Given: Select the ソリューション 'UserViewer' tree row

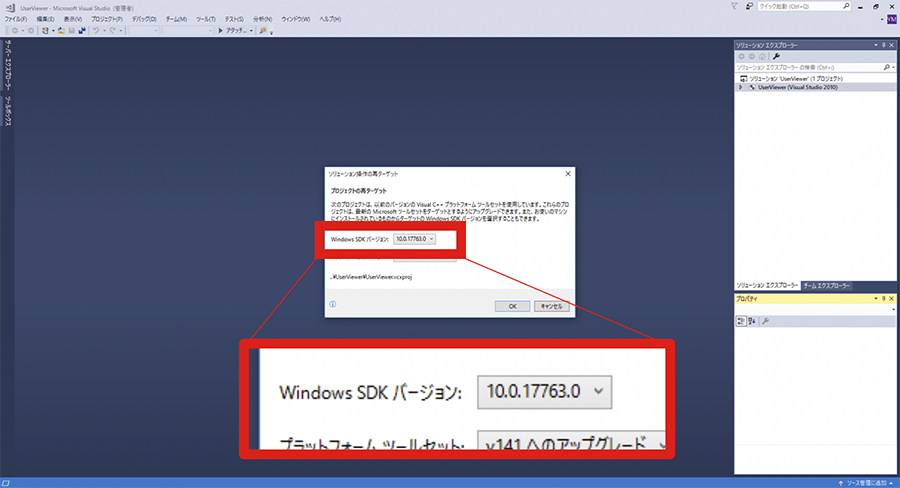Looking at the screenshot, I should click(815, 78).
